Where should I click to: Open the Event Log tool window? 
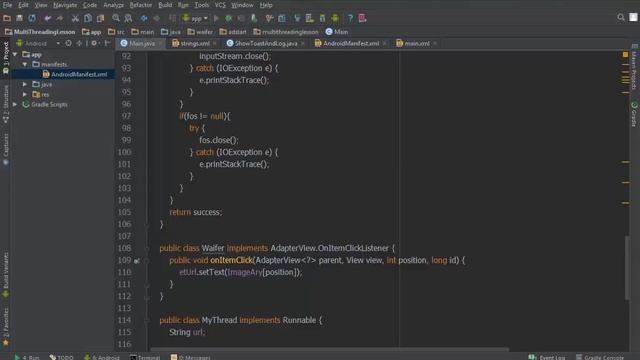point(547,357)
